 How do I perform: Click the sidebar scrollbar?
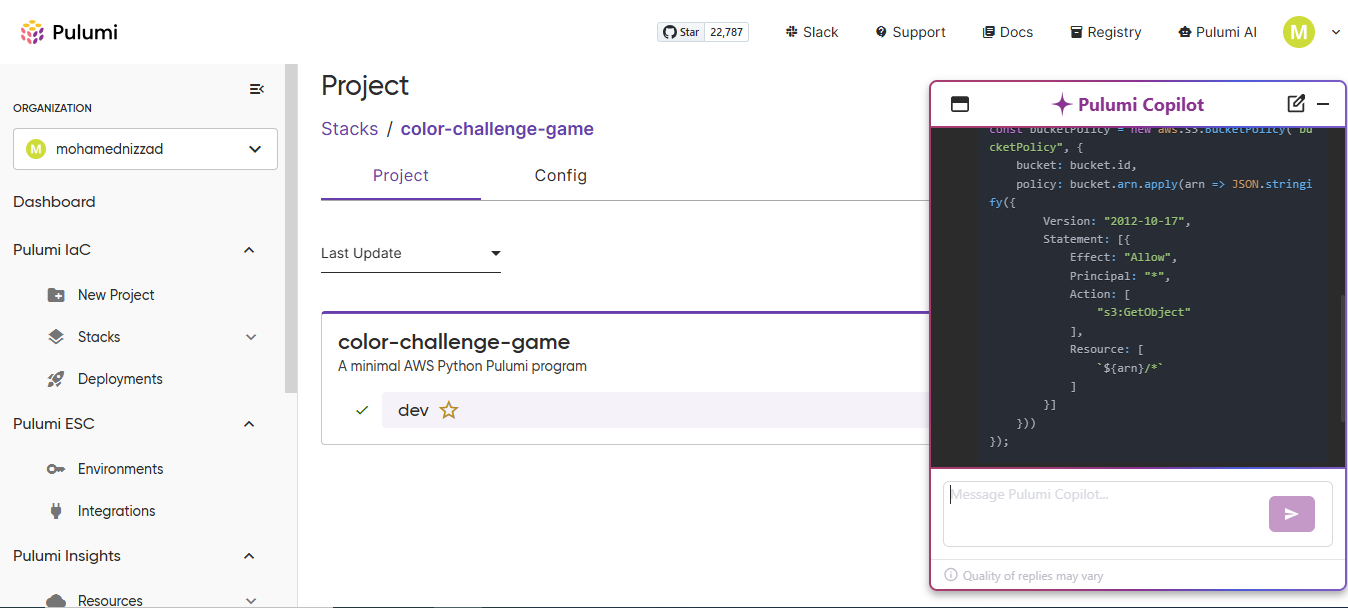(291, 228)
